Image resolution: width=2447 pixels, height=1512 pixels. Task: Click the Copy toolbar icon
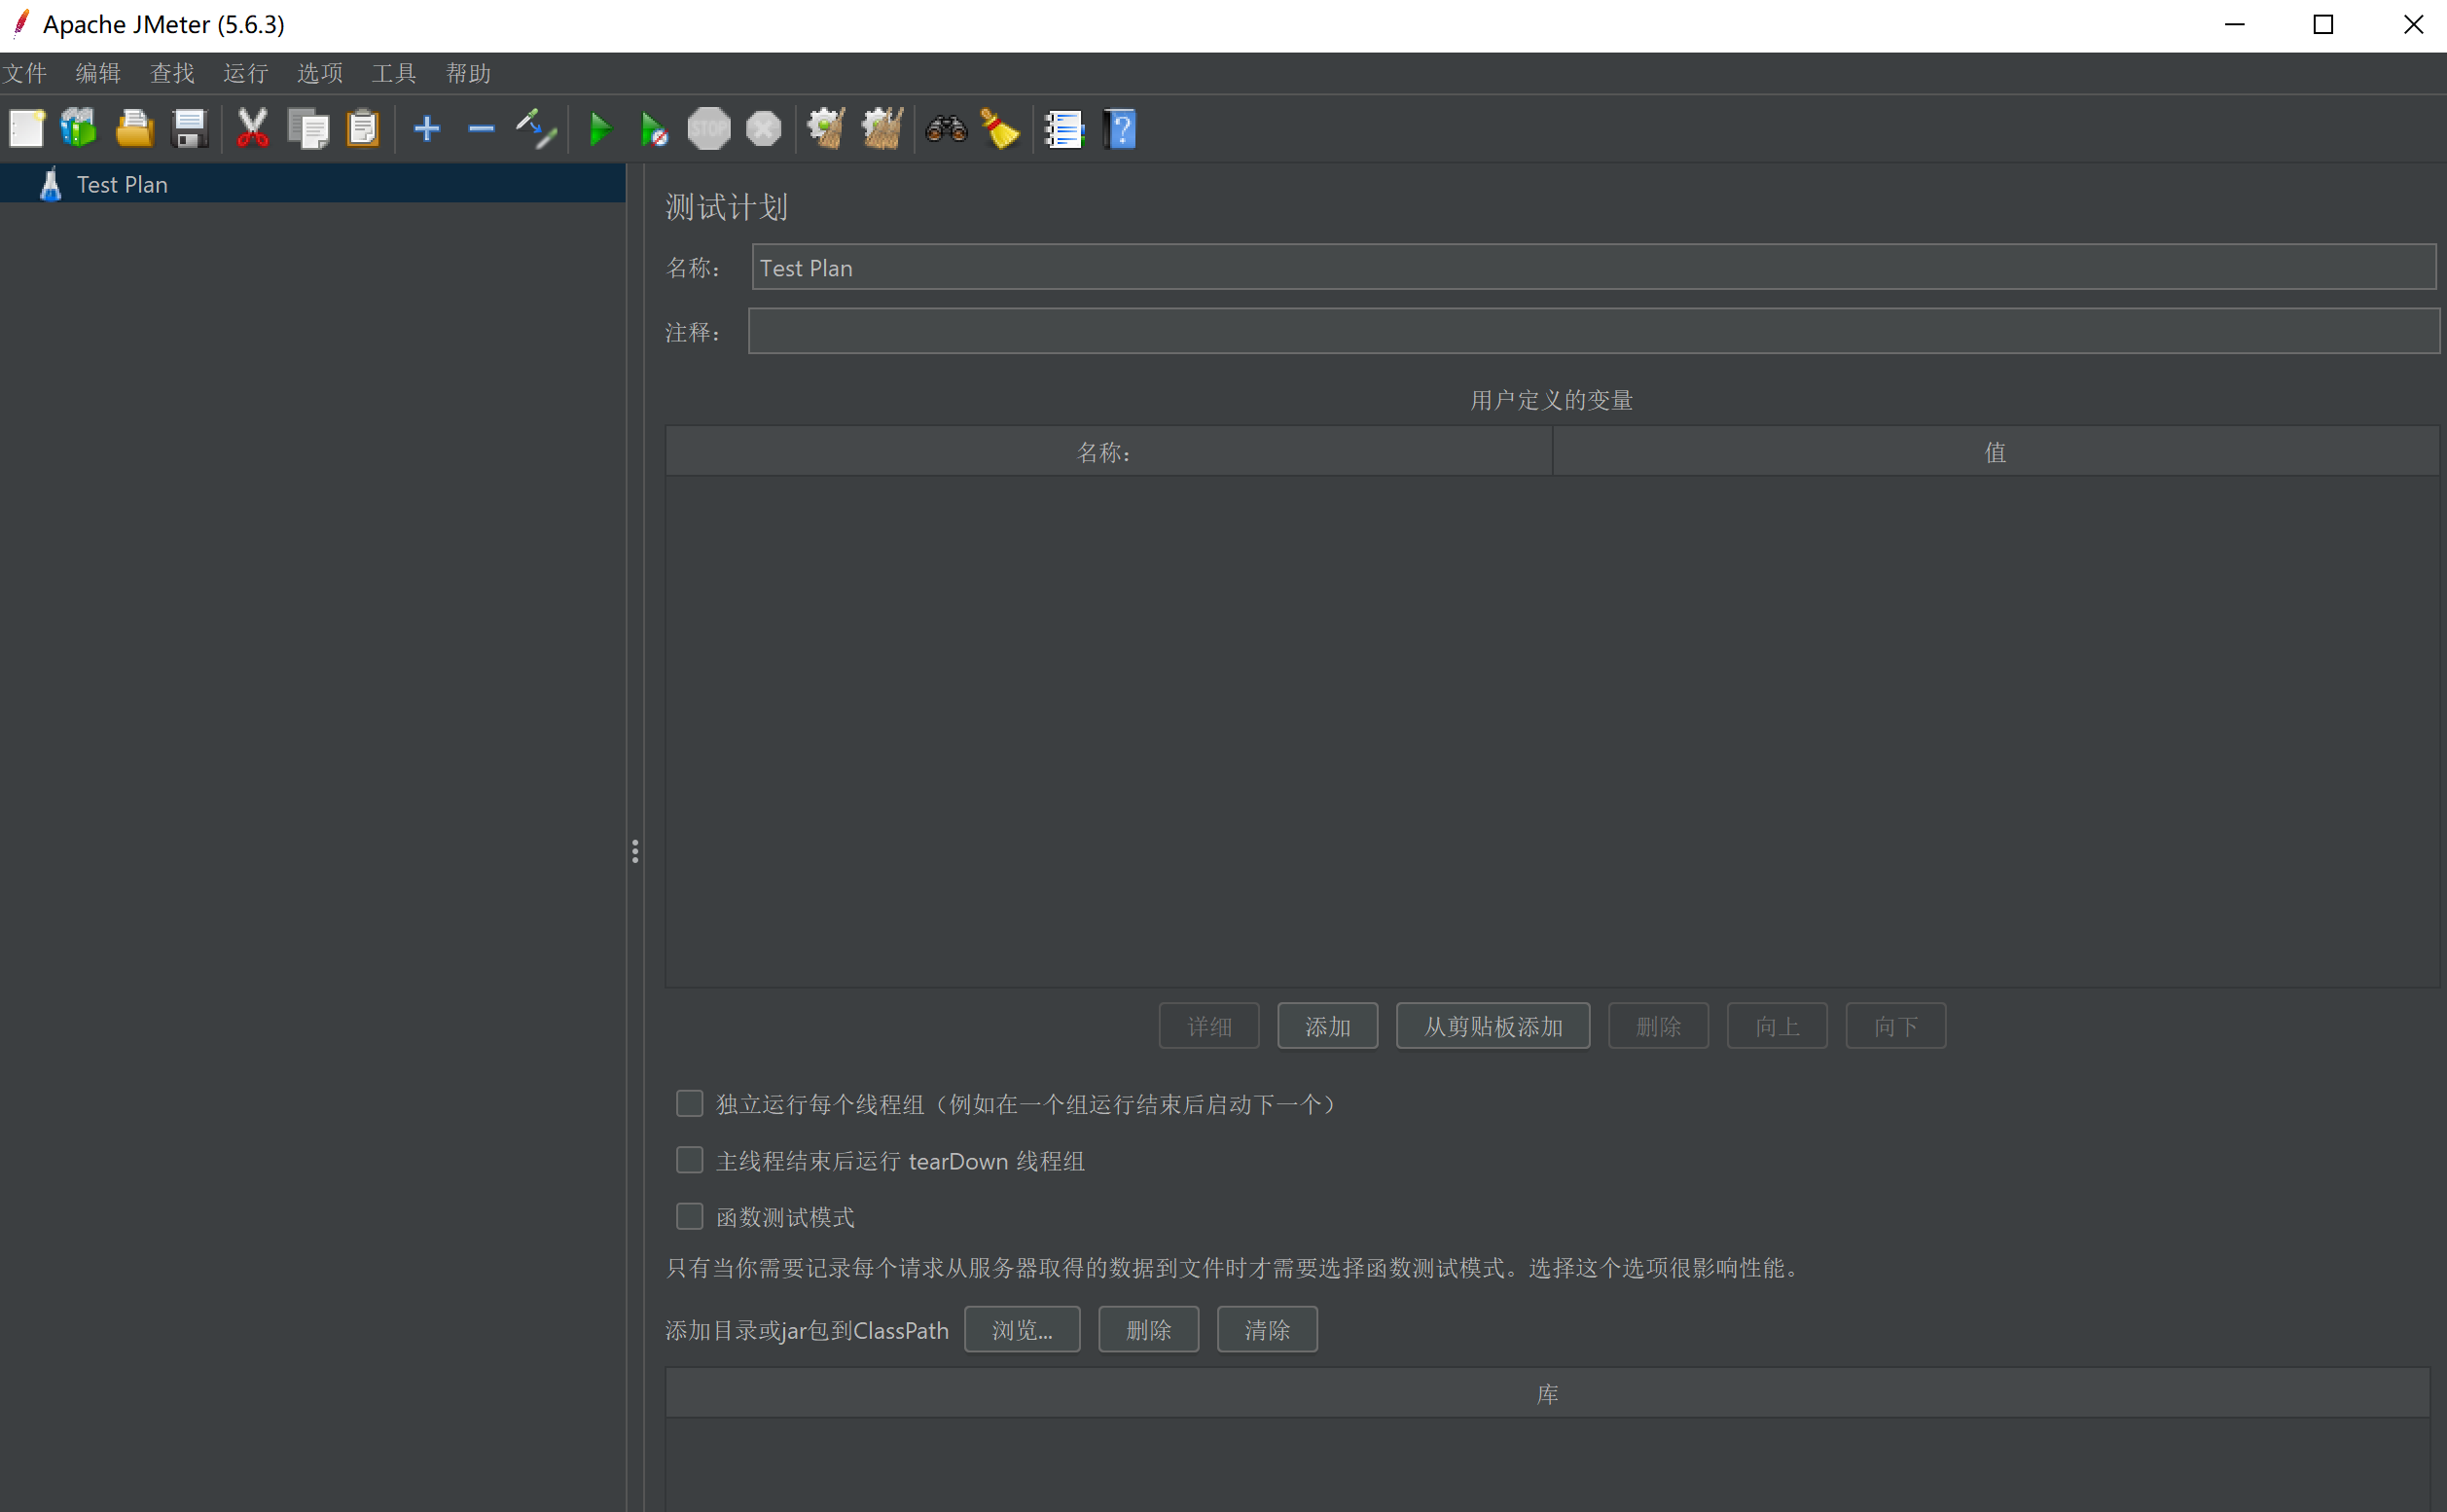[x=308, y=129]
